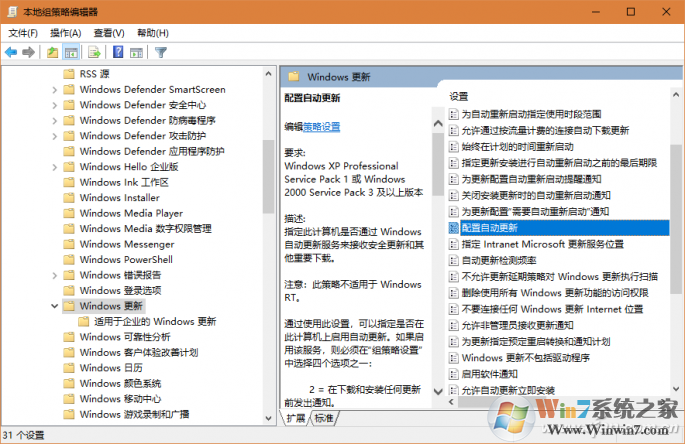Collapse the Windows 更新 tree node

pyautogui.click(x=54, y=306)
